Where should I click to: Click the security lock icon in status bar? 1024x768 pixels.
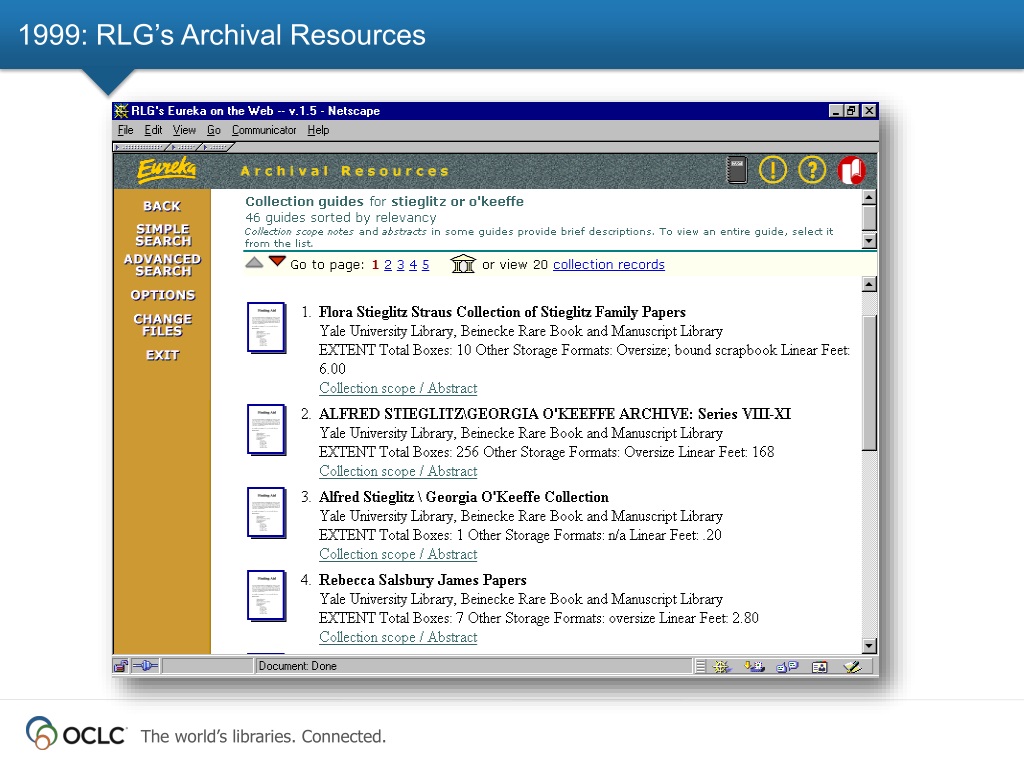(x=121, y=666)
